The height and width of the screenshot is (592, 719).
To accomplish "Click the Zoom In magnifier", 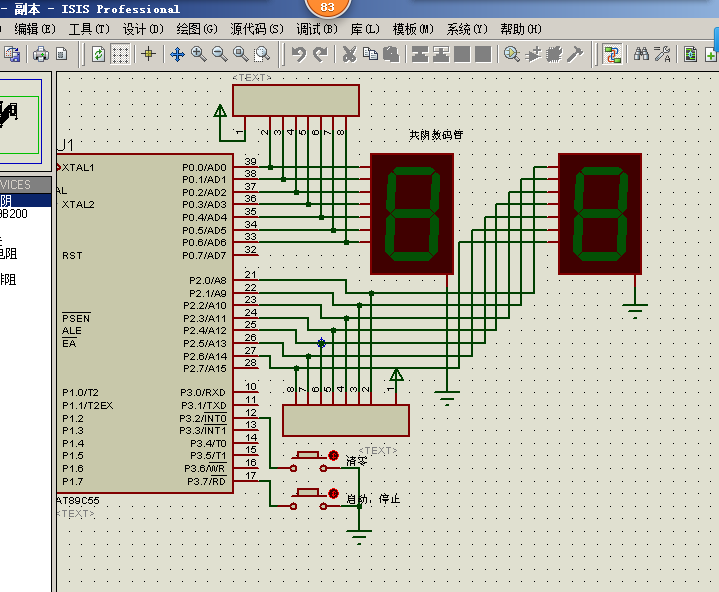I will (198, 54).
